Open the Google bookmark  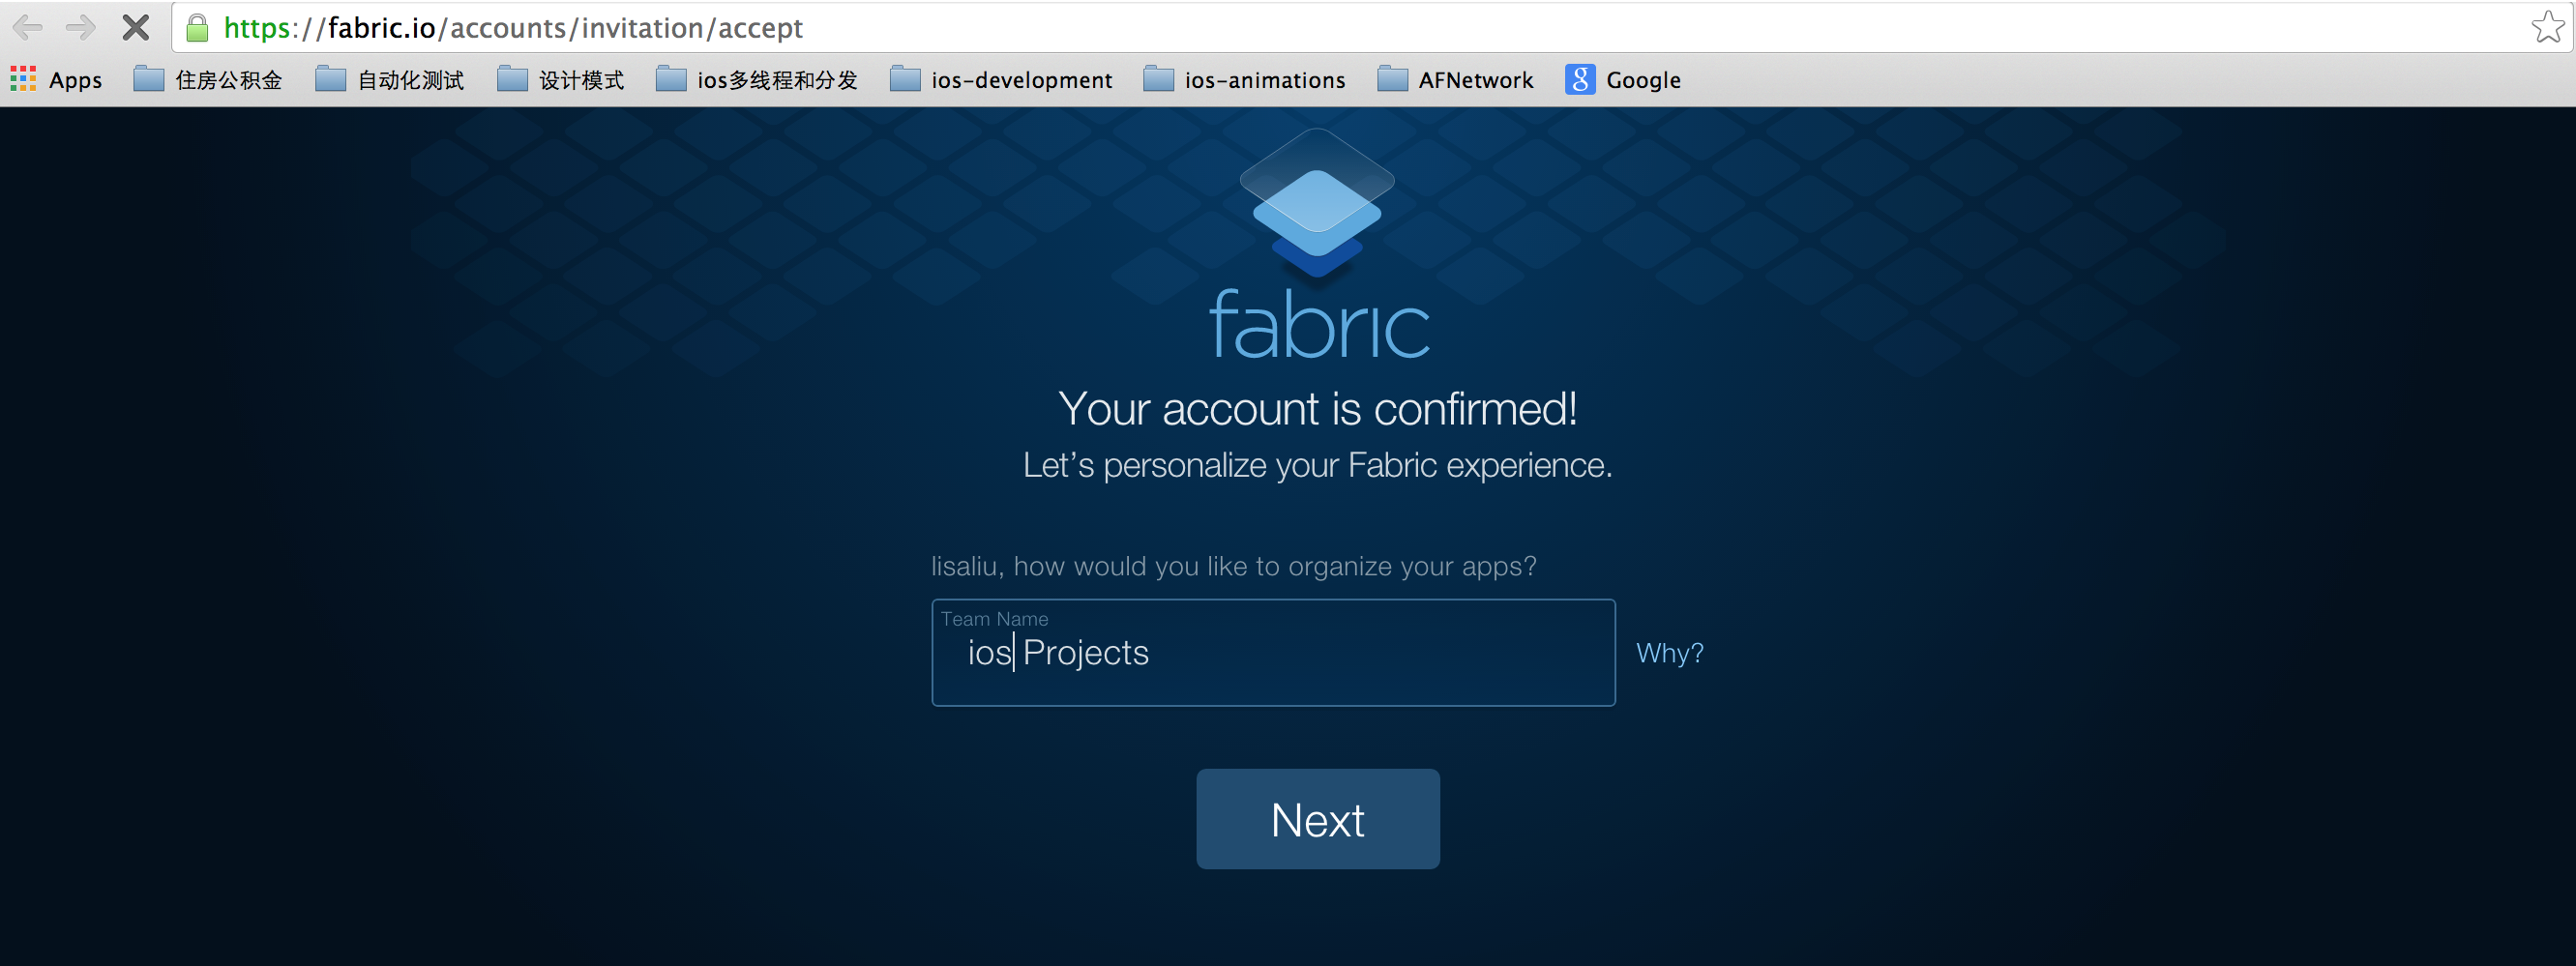point(1623,80)
